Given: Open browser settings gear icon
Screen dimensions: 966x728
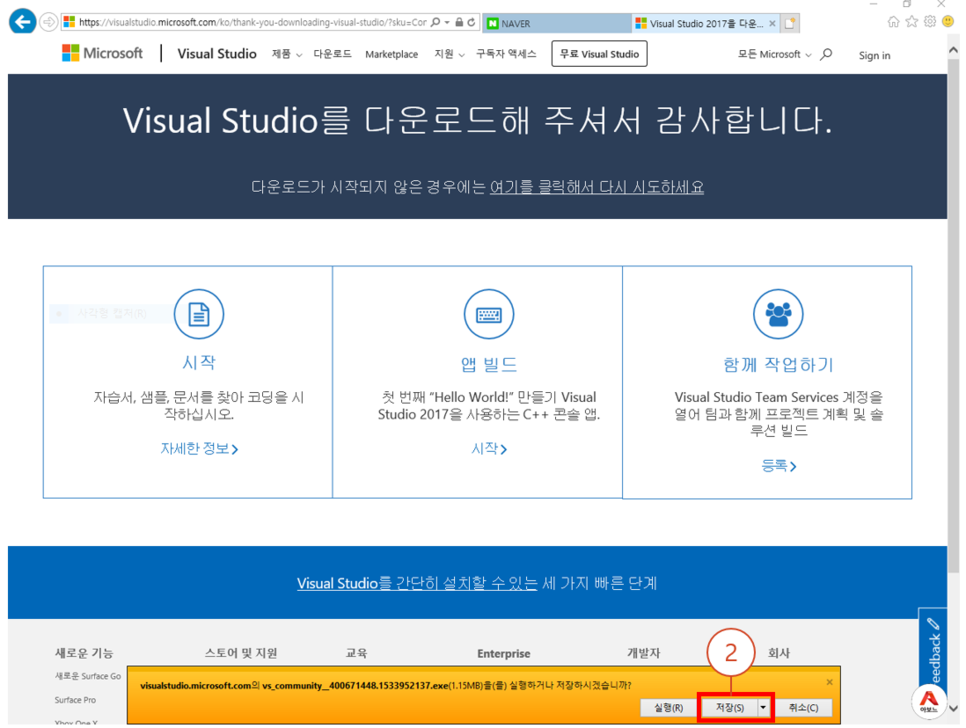Looking at the screenshot, I should pos(930,22).
